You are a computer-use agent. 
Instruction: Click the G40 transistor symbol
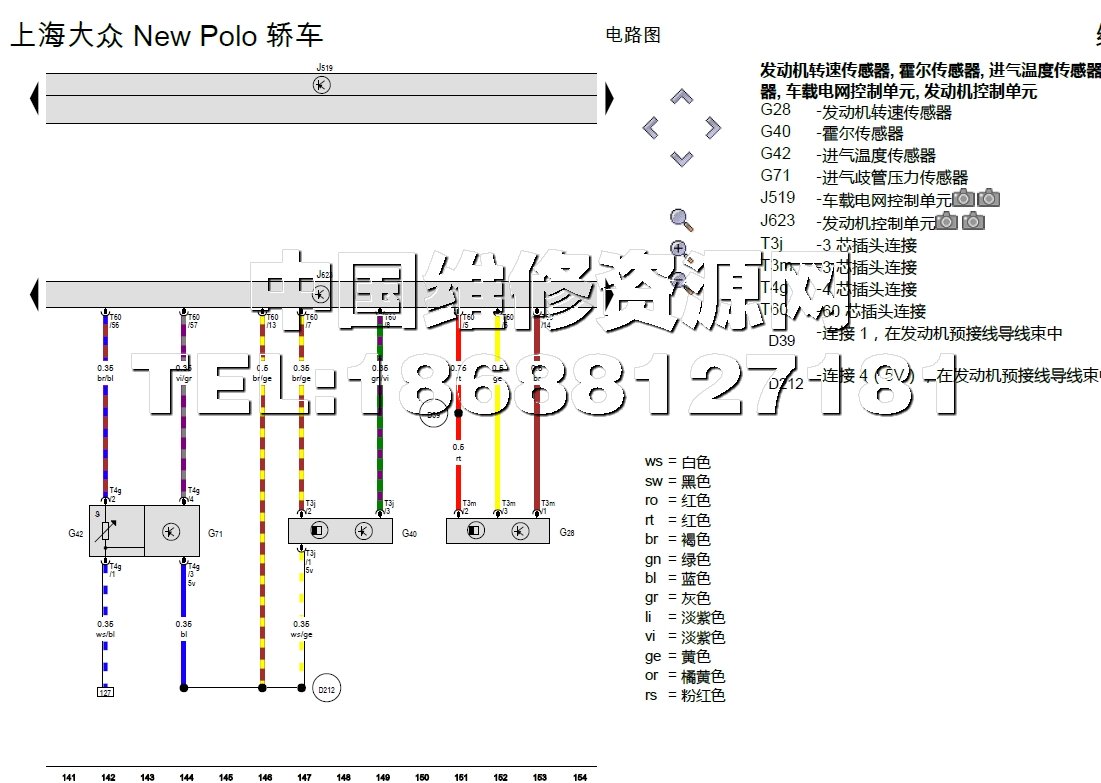[363, 530]
